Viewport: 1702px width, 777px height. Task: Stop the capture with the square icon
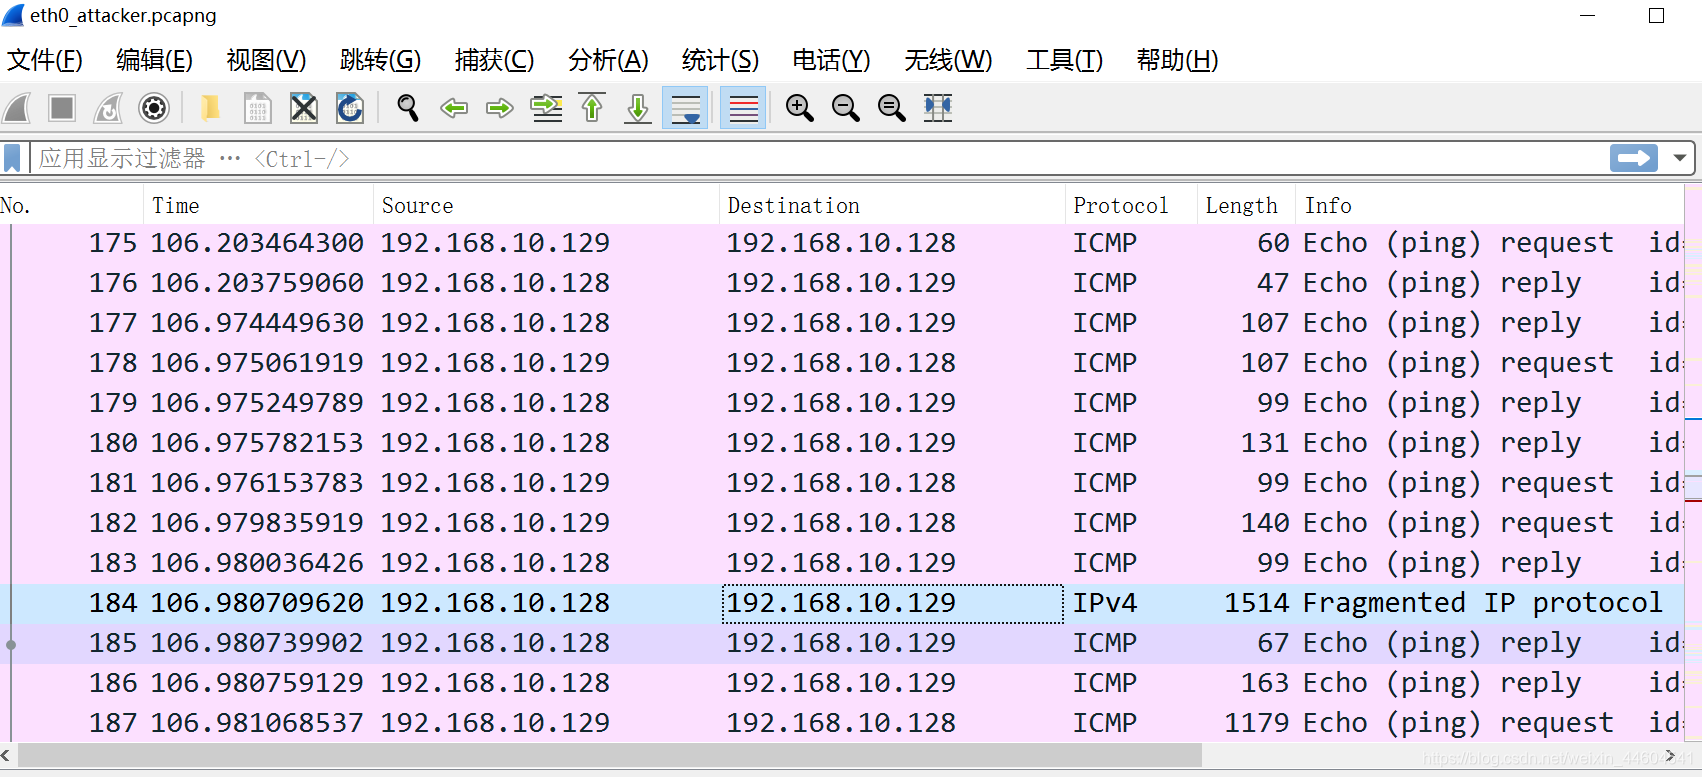(62, 107)
